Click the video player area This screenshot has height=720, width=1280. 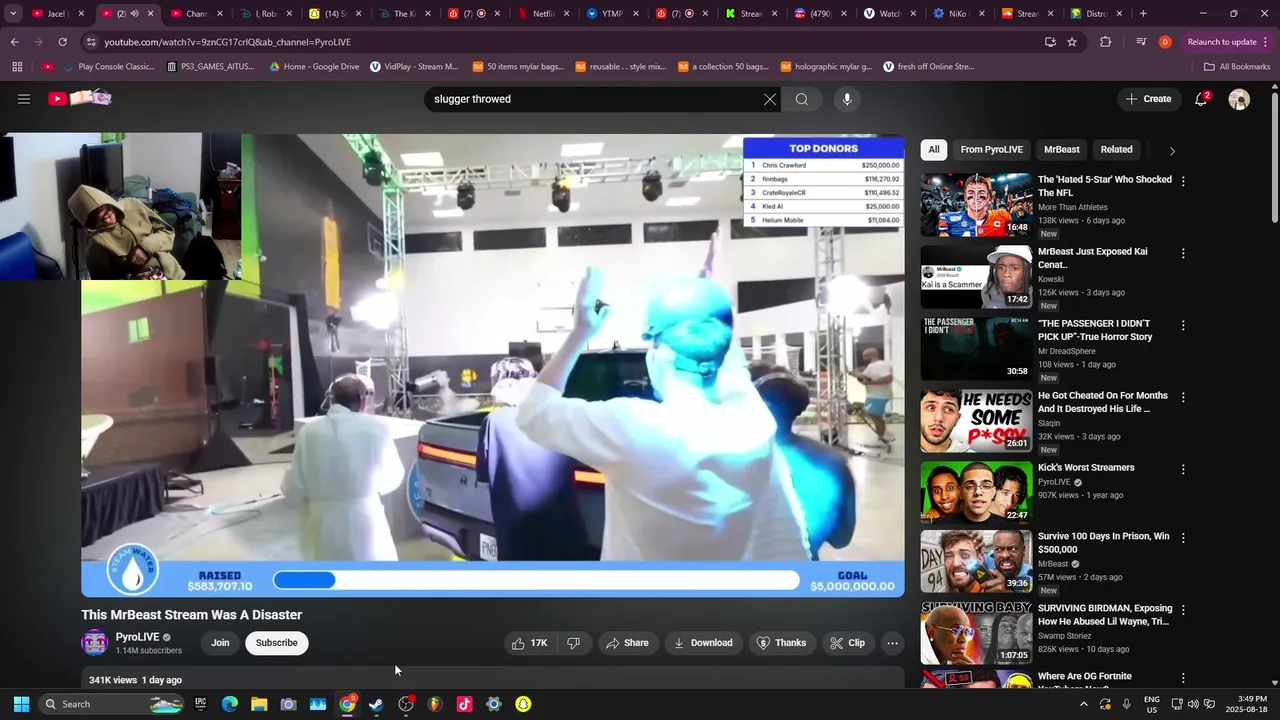click(492, 365)
